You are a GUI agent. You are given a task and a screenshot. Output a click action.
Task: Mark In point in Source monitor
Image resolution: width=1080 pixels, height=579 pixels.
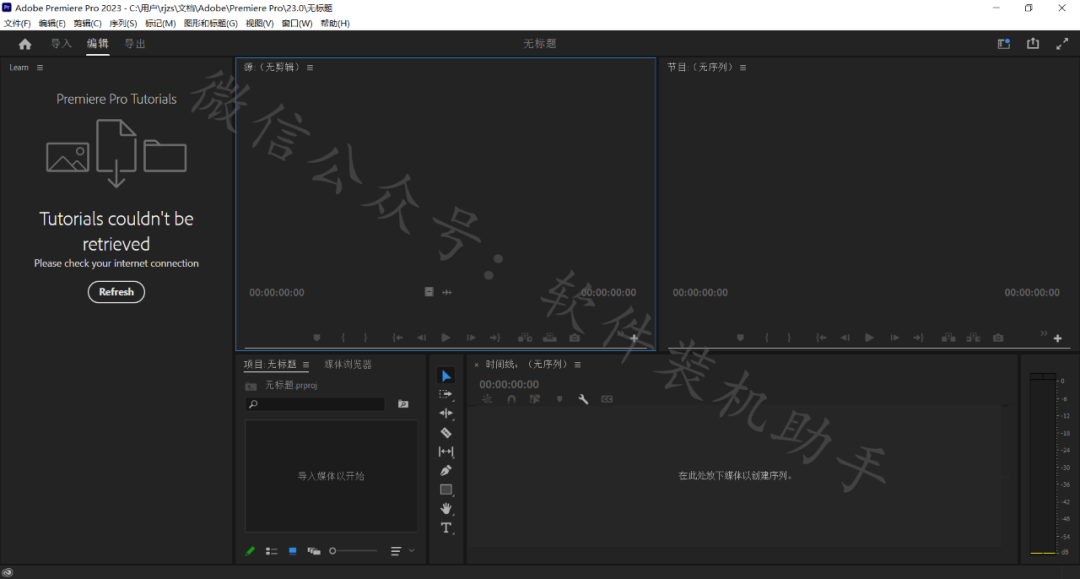pyautogui.click(x=343, y=338)
